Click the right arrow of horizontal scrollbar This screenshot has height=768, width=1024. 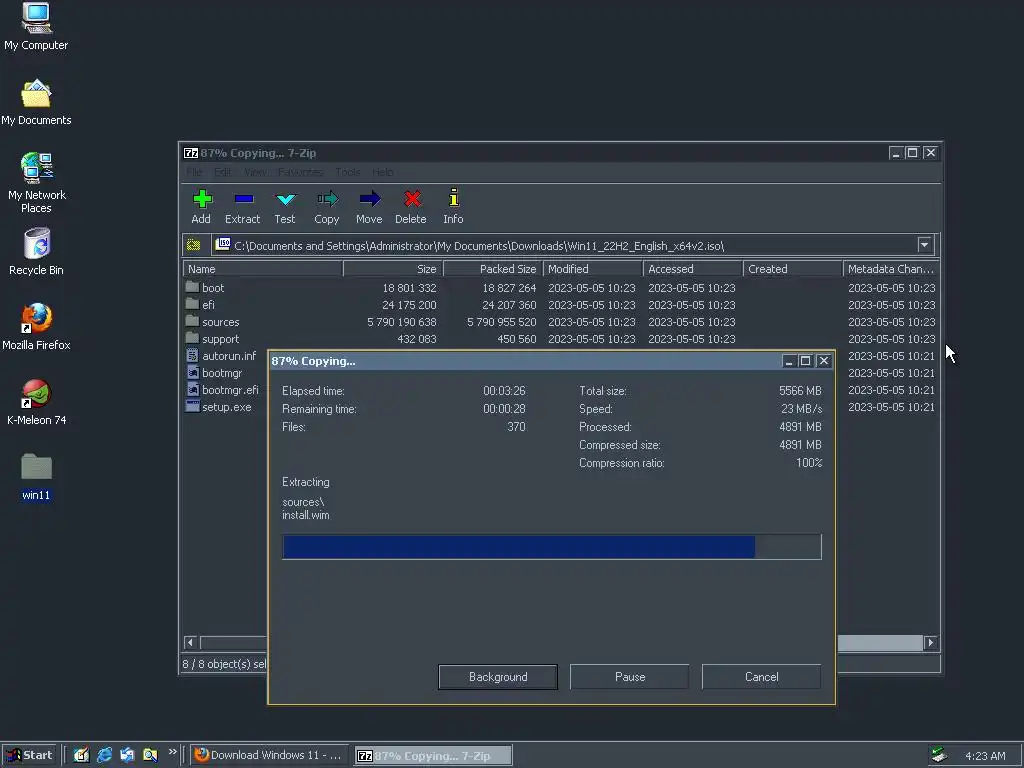coord(931,643)
